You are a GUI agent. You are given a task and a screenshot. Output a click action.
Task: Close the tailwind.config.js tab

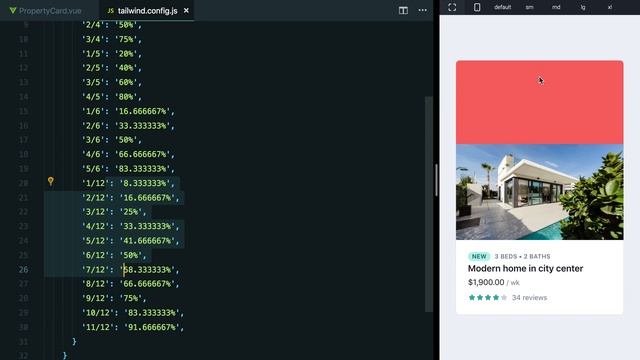point(186,11)
